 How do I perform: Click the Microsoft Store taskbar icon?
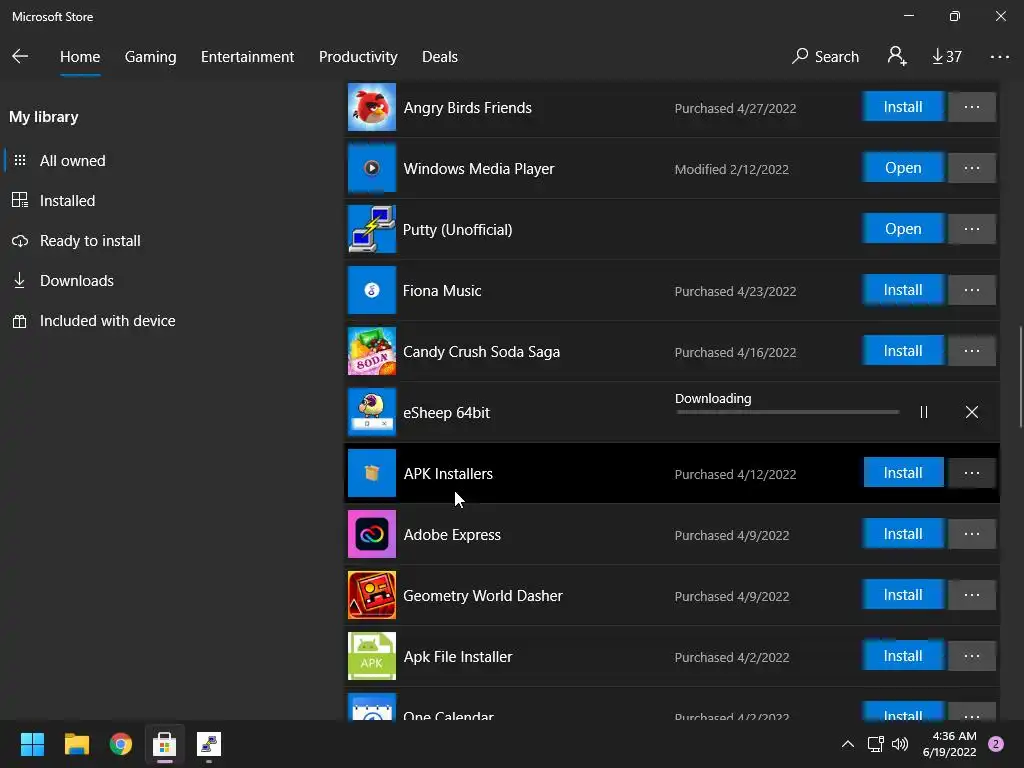[165, 744]
